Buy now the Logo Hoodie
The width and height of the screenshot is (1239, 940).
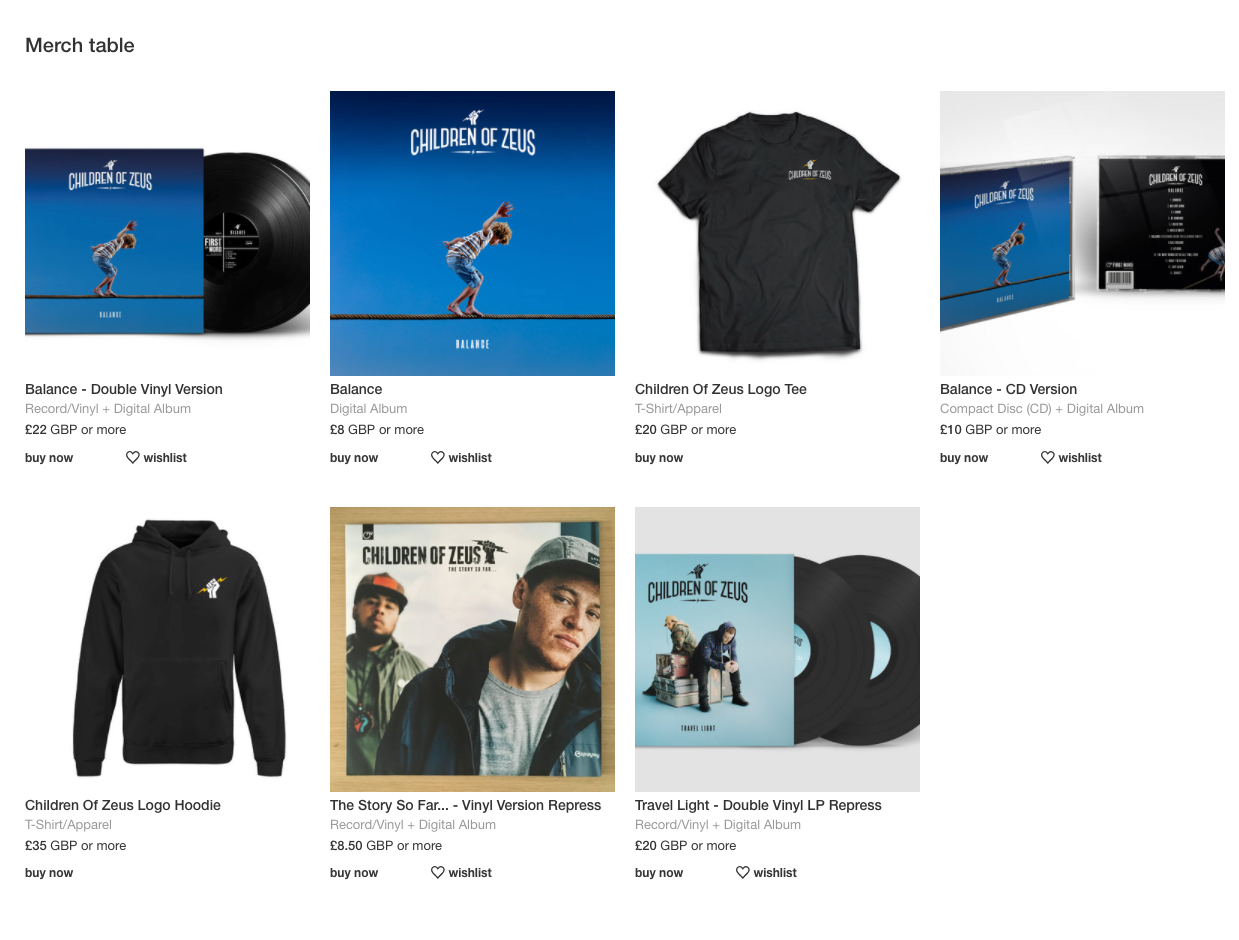point(49,873)
